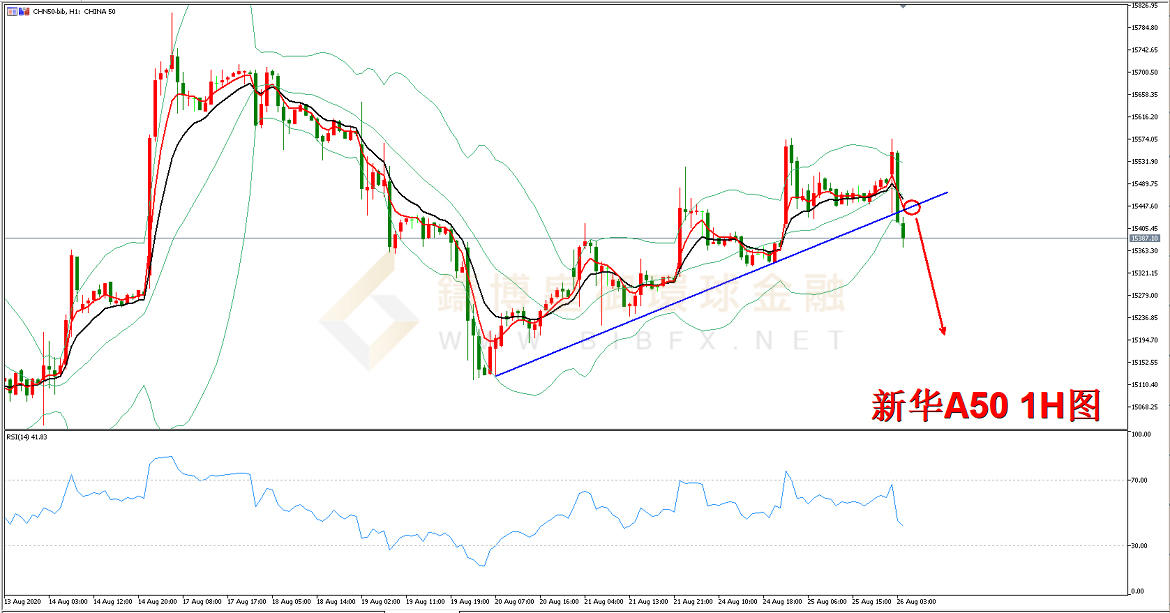
Task: Click the 21 Aug 21:00 time axis label
Action: click(691, 603)
